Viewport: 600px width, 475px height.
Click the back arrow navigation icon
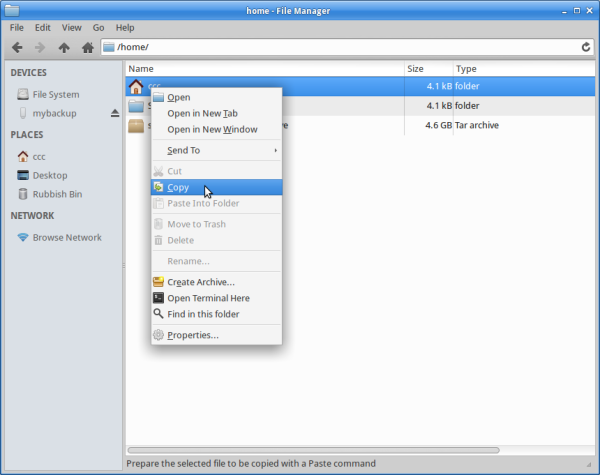coord(17,47)
